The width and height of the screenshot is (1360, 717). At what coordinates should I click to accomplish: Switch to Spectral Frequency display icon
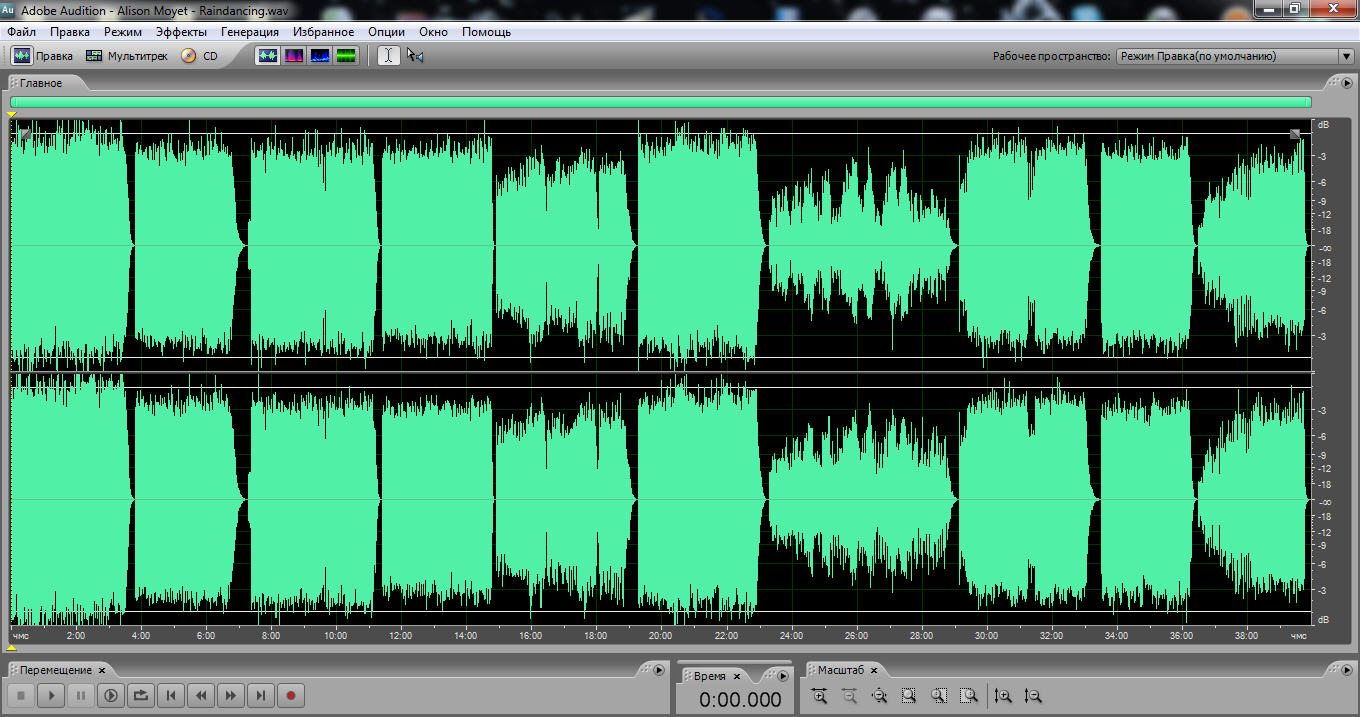294,56
